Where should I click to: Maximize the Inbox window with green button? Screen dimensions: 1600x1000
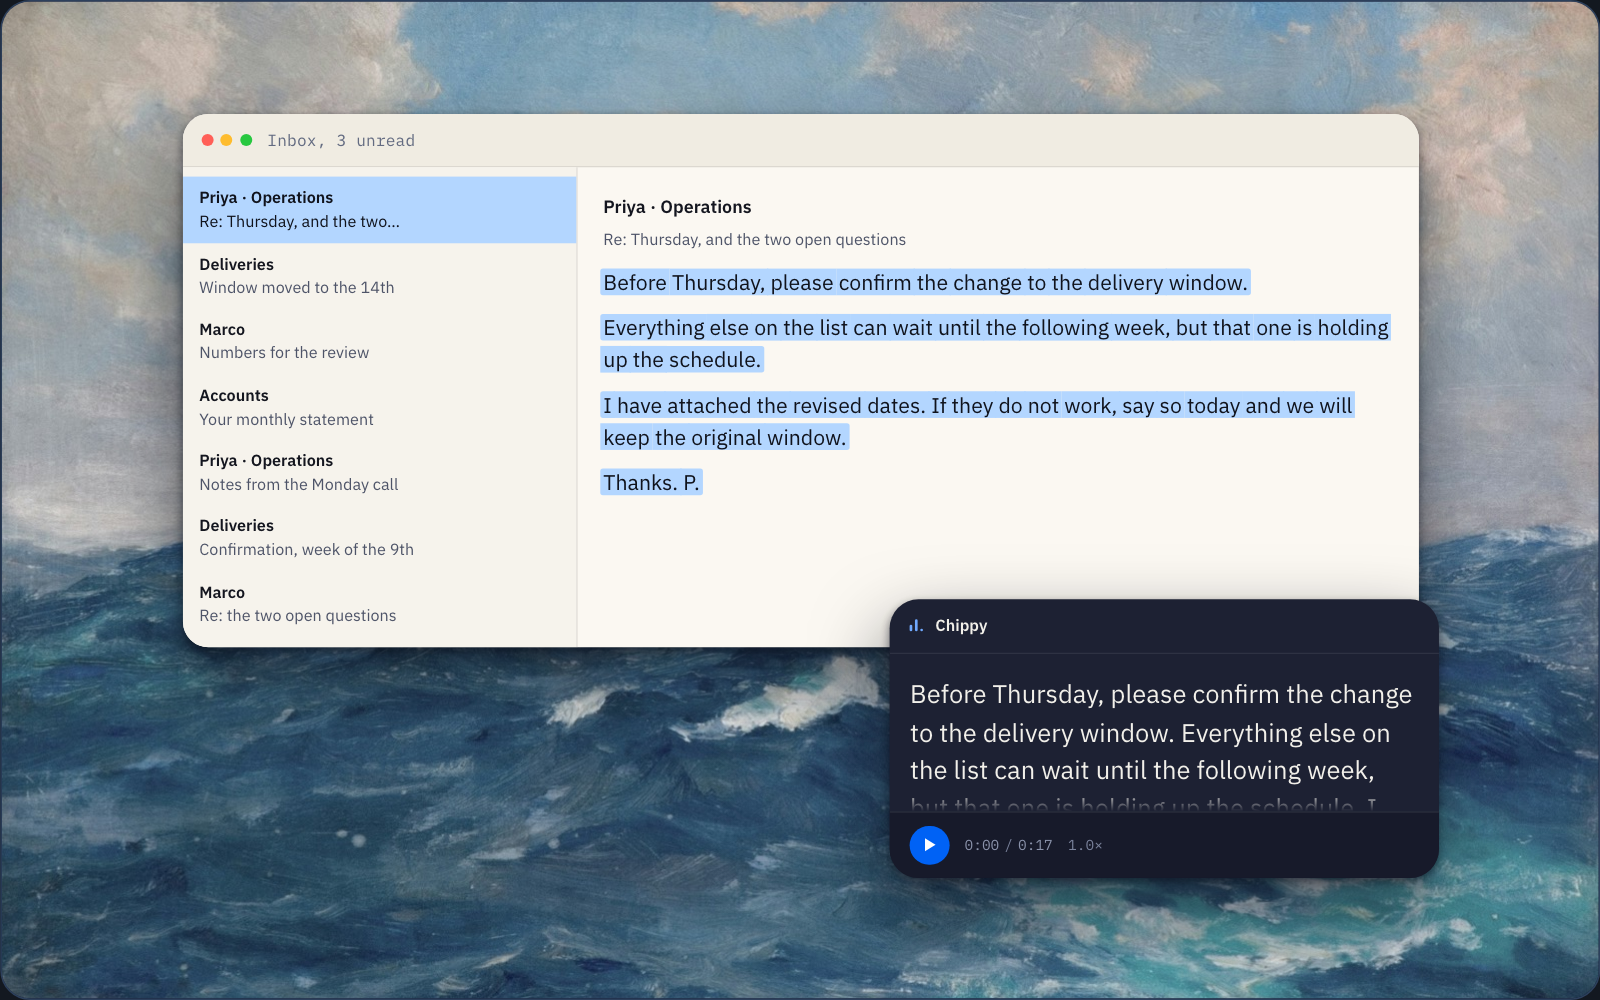[246, 140]
